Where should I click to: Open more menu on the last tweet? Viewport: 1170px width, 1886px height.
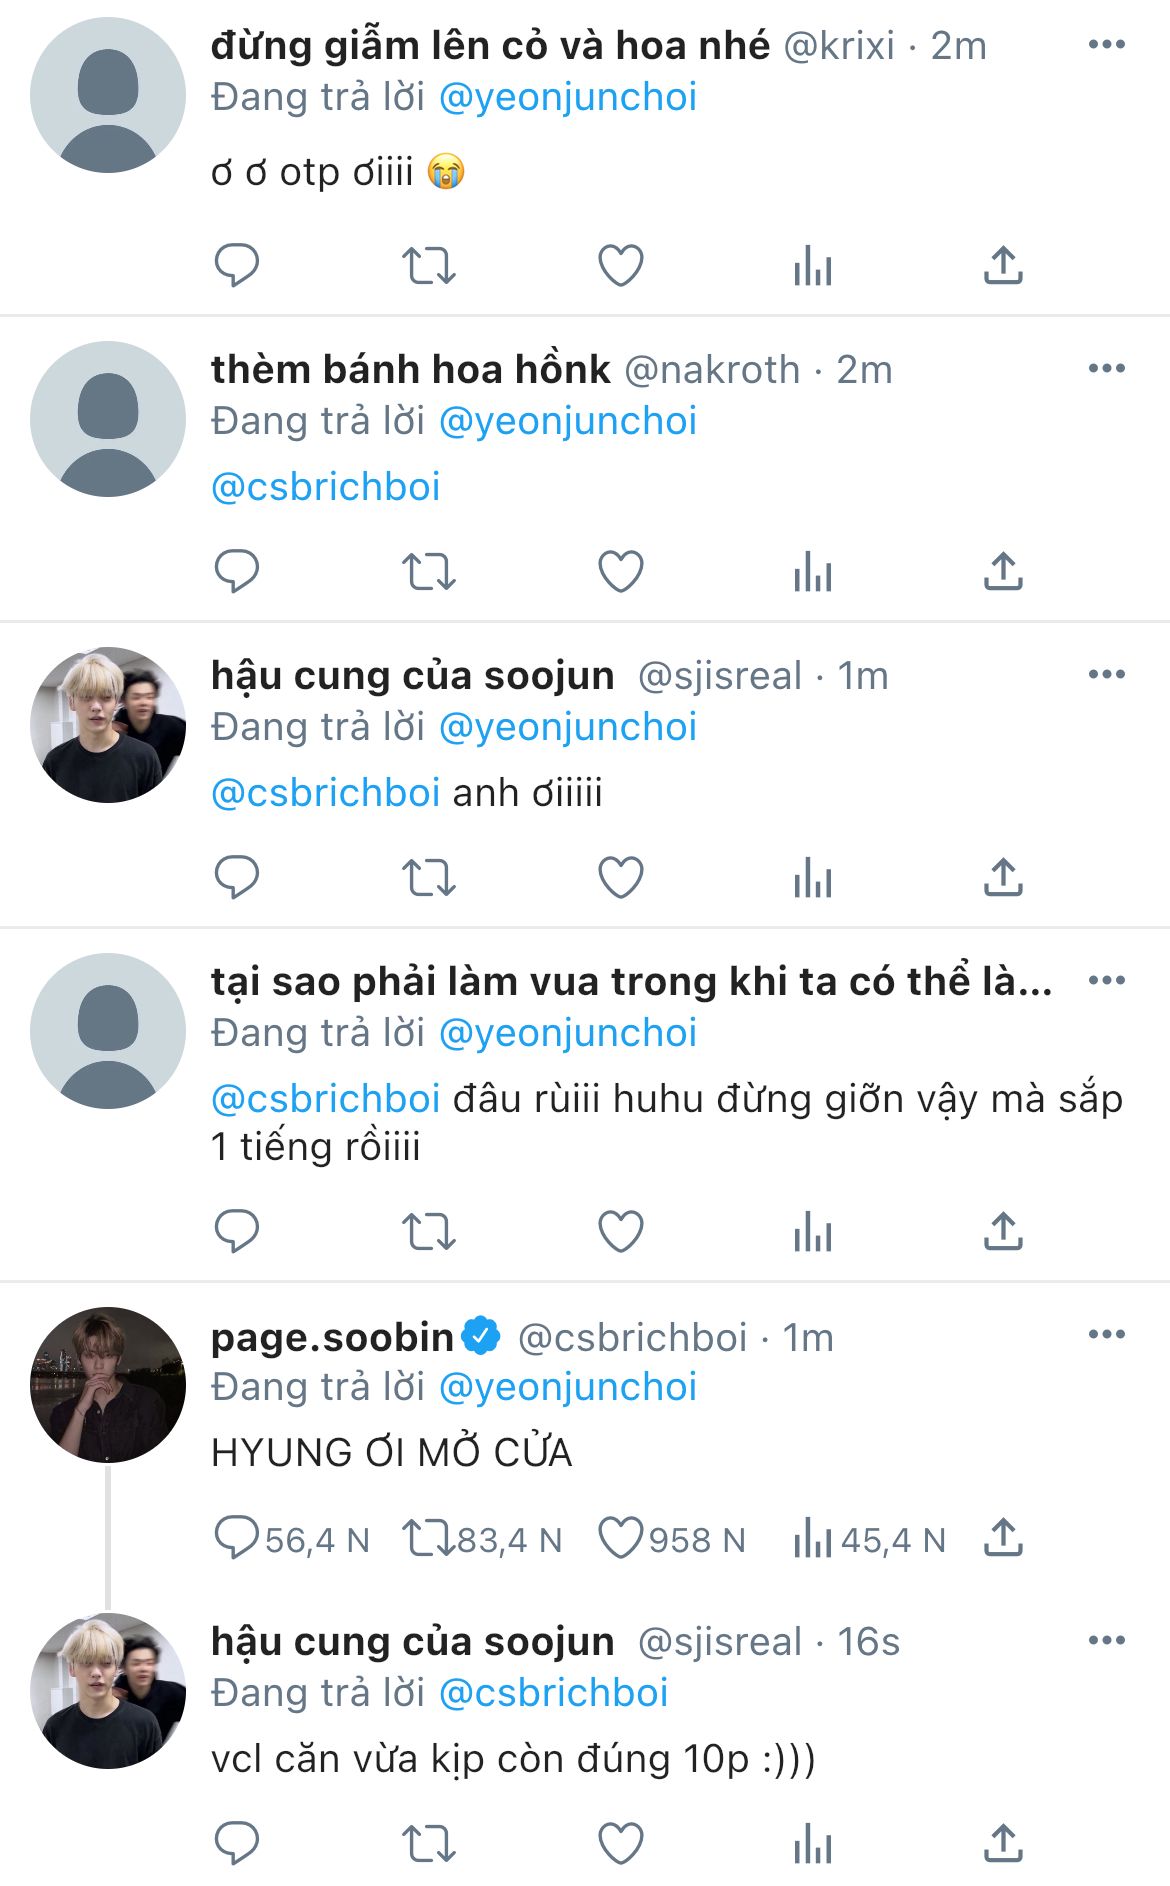click(1106, 1641)
